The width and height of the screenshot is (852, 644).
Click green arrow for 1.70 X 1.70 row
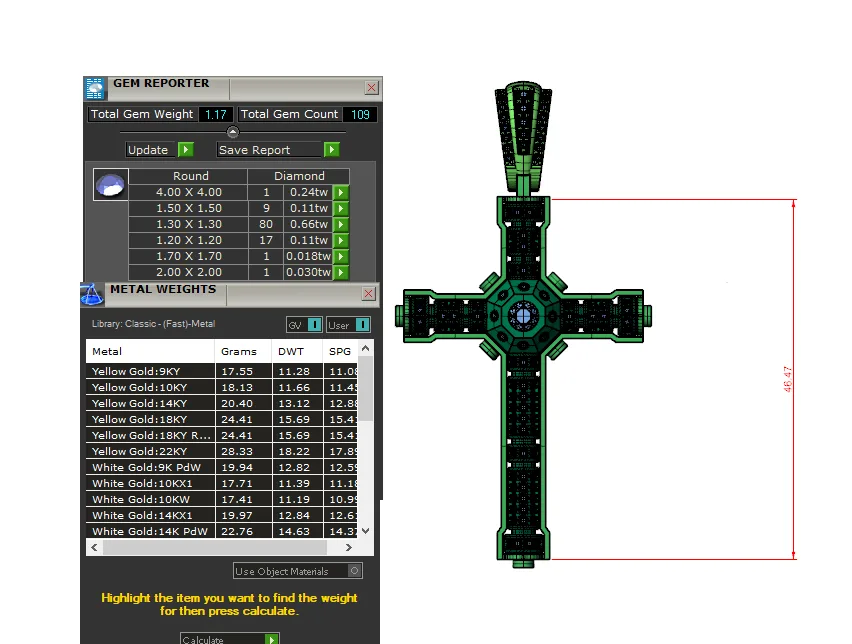pyautogui.click(x=341, y=257)
